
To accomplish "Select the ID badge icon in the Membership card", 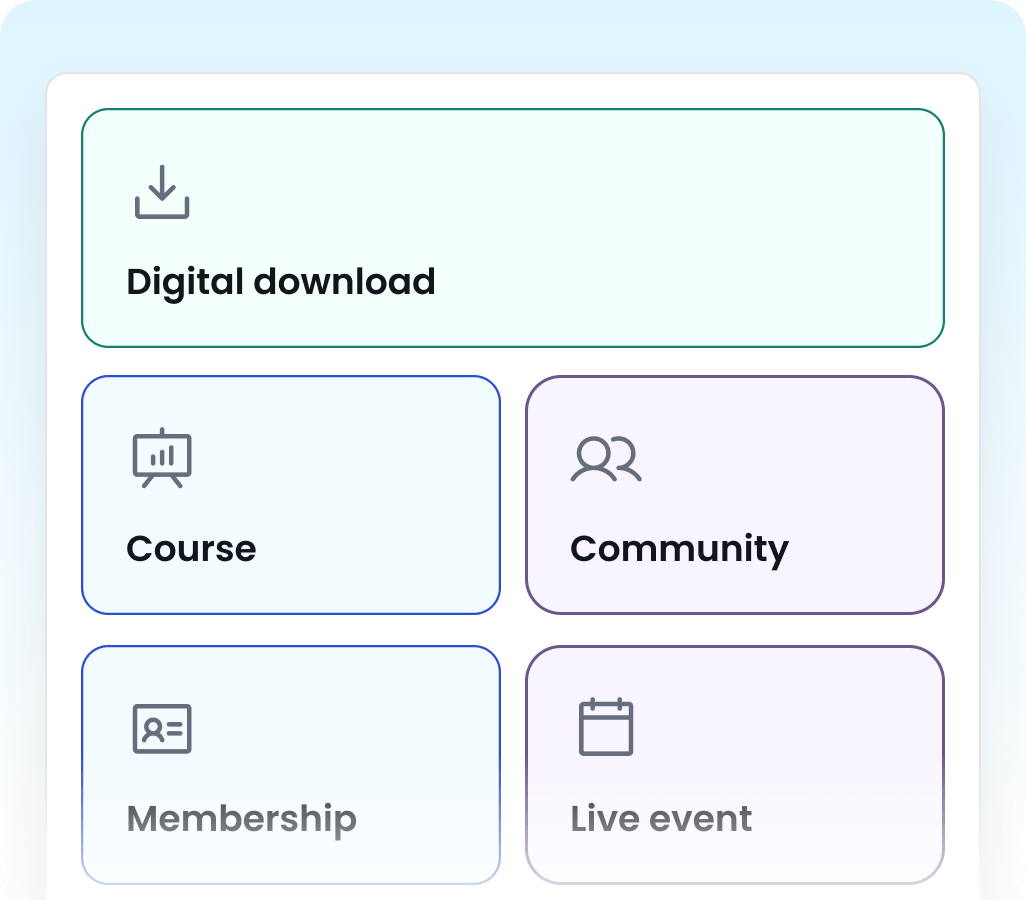I will [162, 729].
